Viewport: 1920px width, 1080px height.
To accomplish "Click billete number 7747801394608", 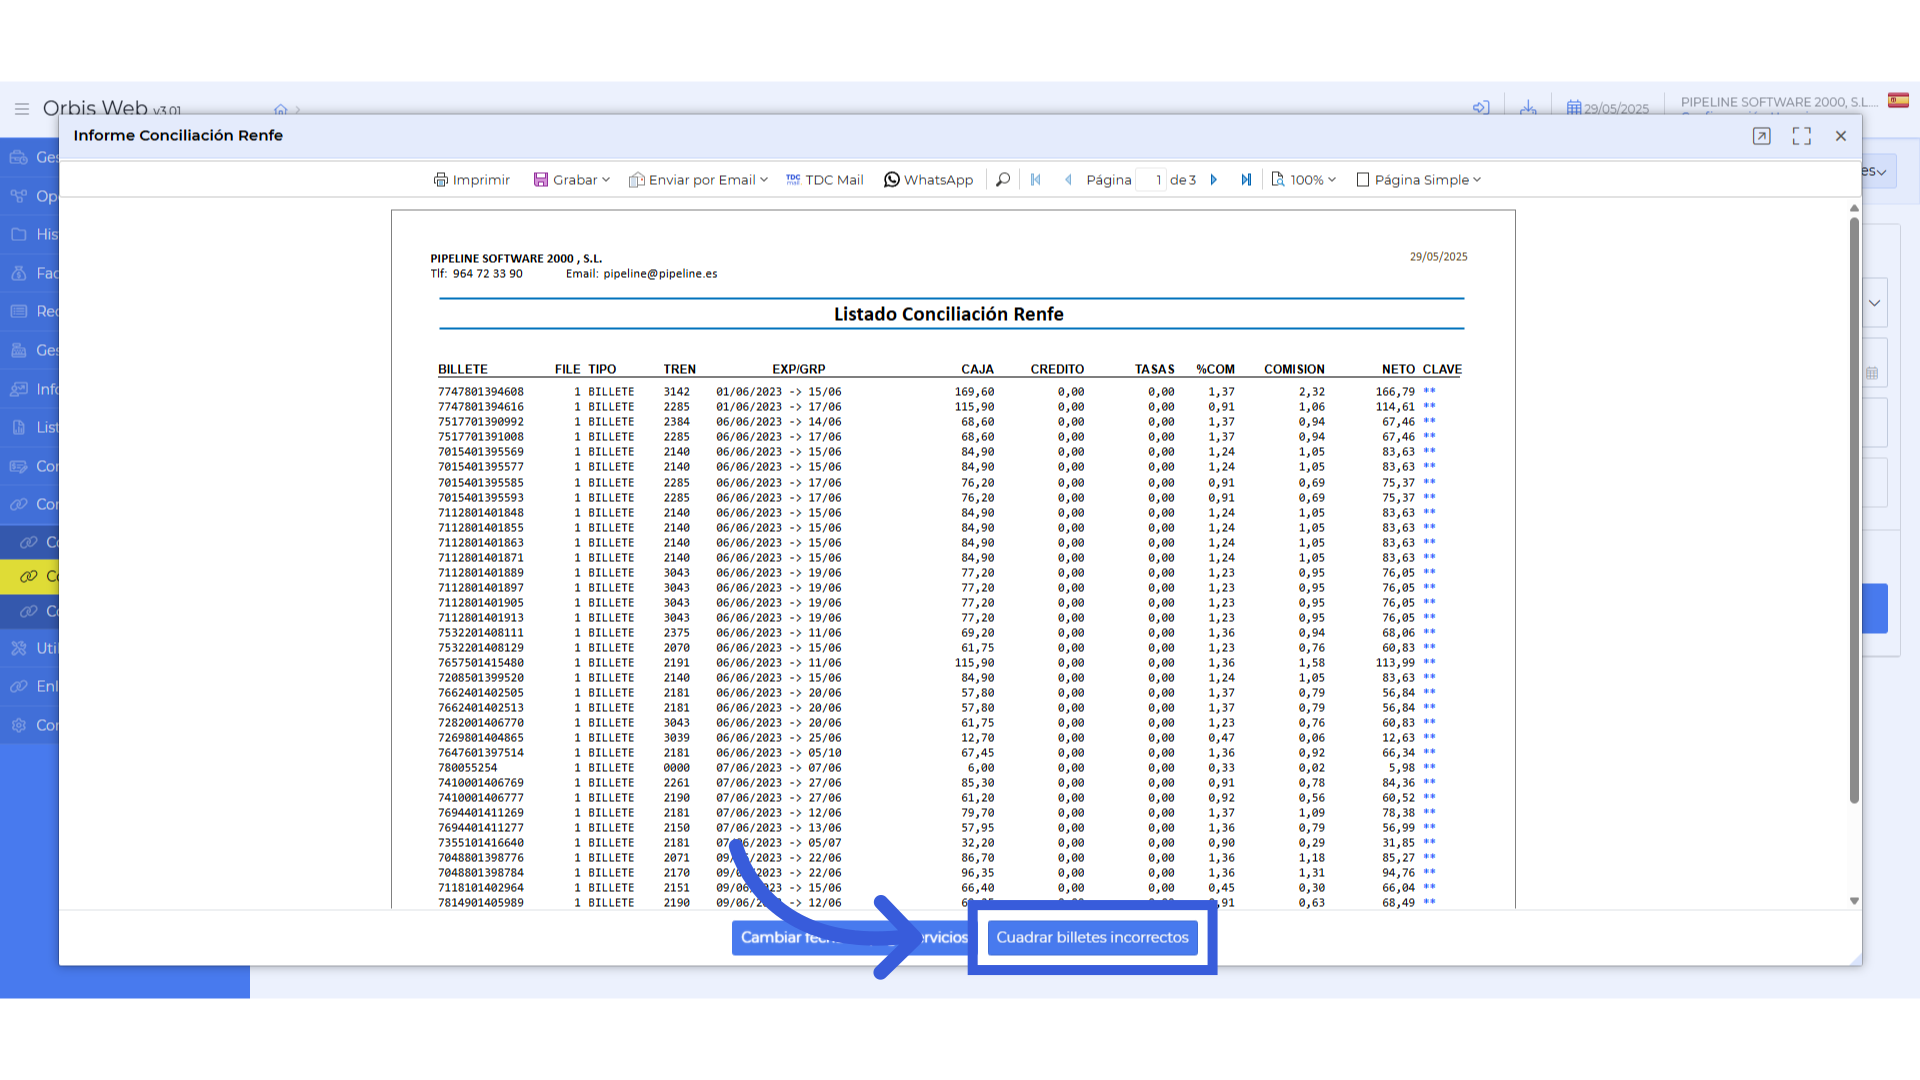I will tap(480, 392).
